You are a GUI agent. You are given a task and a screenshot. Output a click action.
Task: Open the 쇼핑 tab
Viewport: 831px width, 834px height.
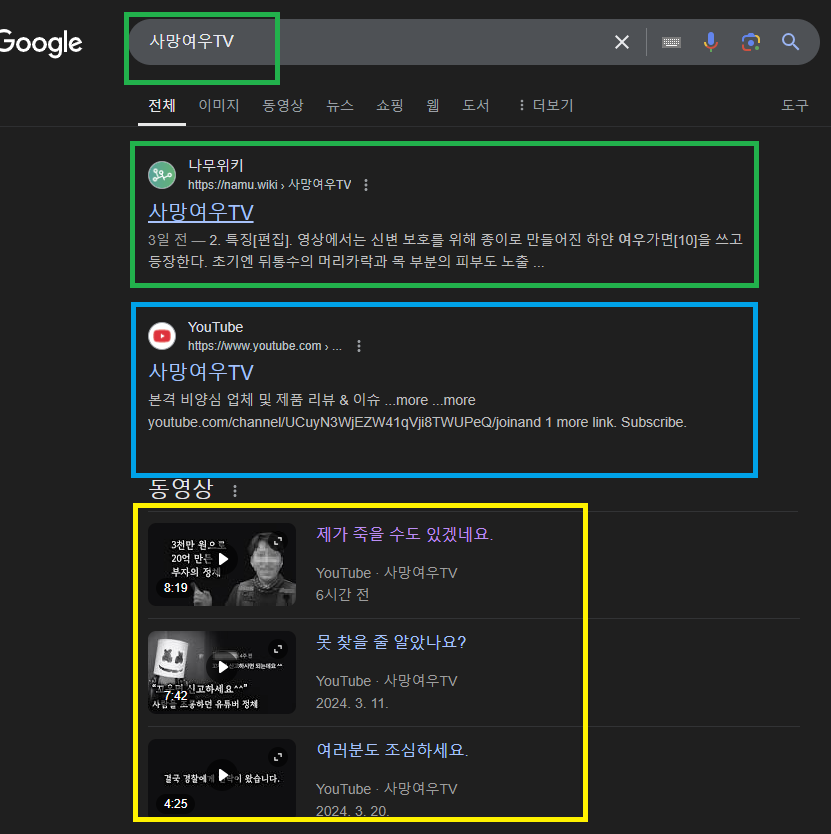coord(389,105)
